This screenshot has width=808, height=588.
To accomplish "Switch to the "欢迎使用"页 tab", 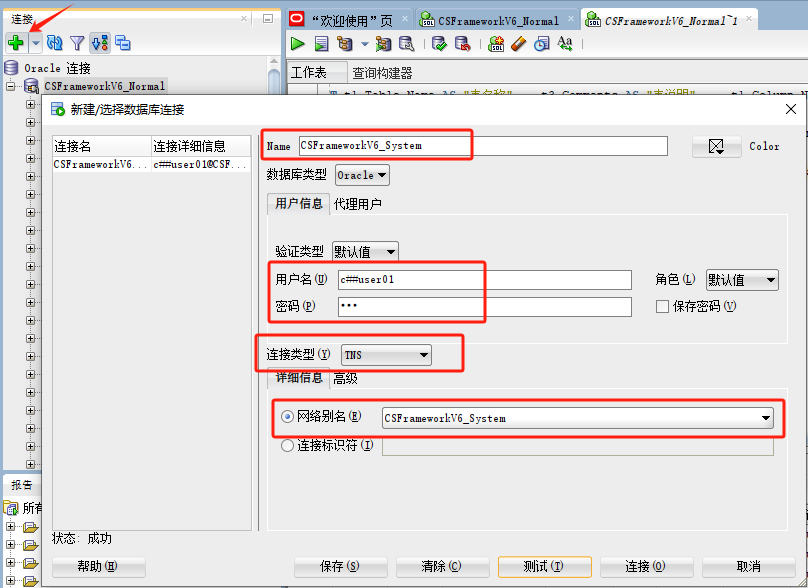I will tap(352, 21).
